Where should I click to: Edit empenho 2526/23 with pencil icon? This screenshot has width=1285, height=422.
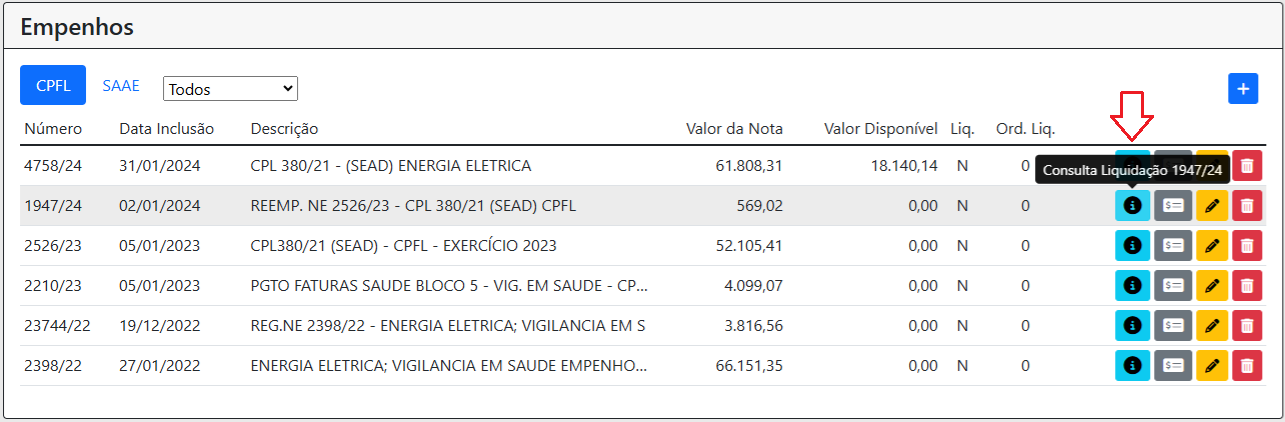click(1212, 245)
